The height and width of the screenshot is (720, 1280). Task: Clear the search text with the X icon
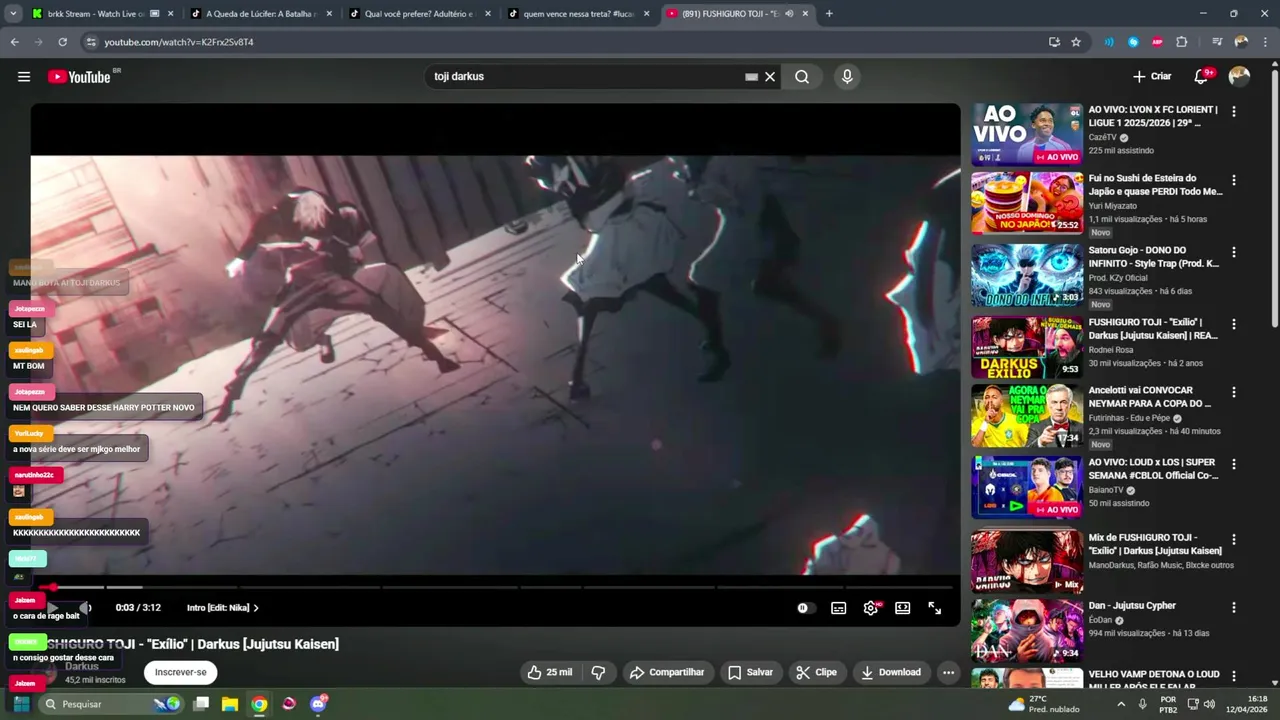point(770,77)
